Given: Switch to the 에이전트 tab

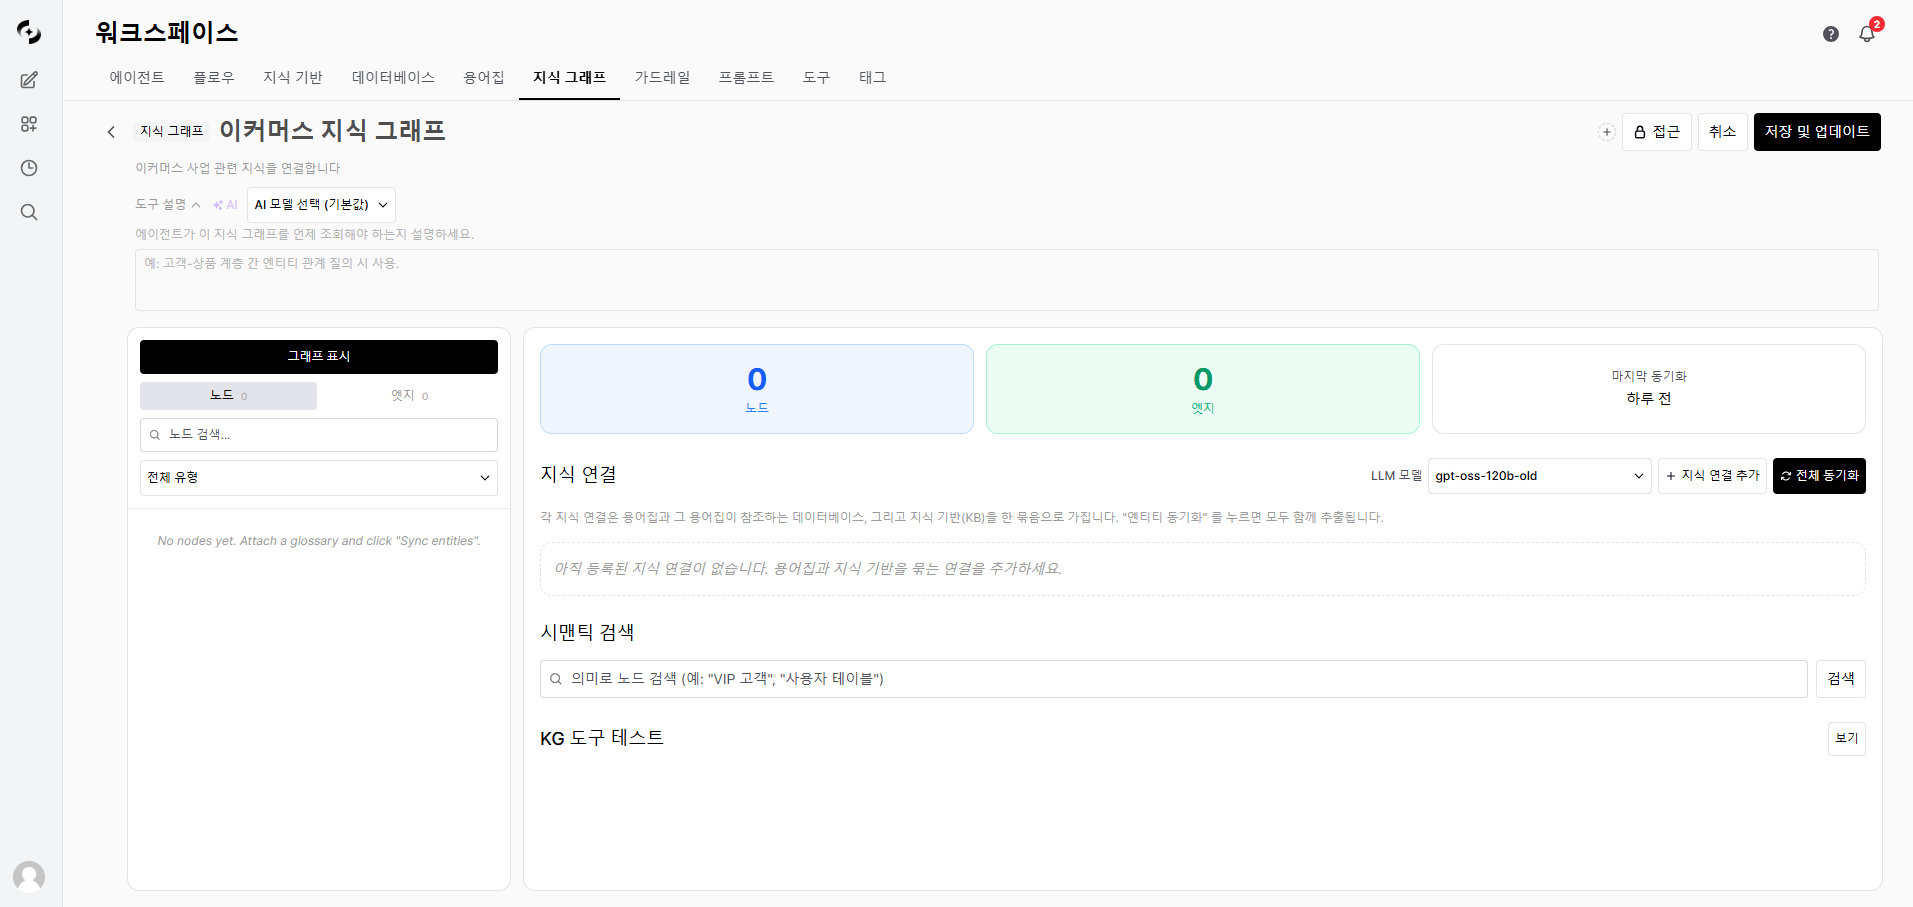Looking at the screenshot, I should click(x=137, y=77).
